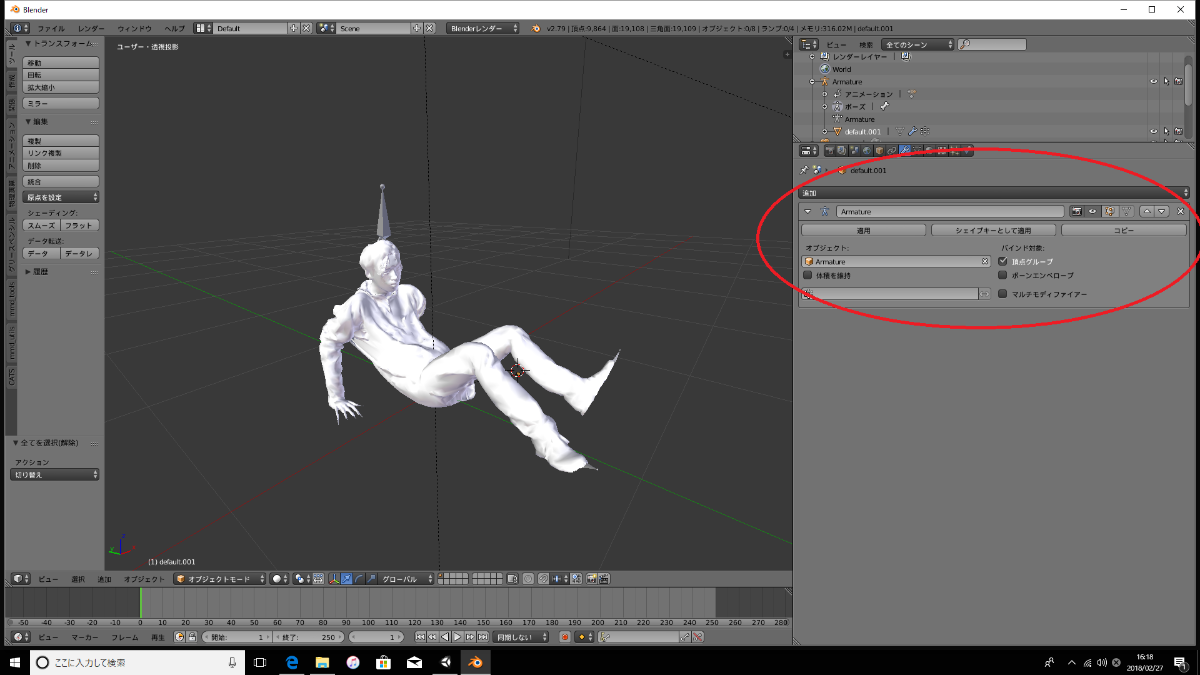
Task: Click the red auto keyframe record button
Action: coord(565,637)
